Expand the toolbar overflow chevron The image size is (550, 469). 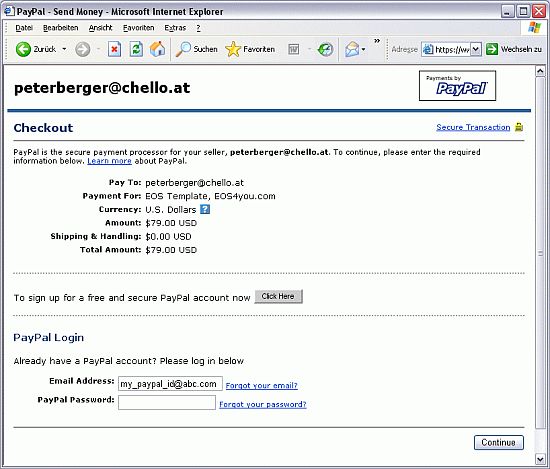[x=377, y=41]
